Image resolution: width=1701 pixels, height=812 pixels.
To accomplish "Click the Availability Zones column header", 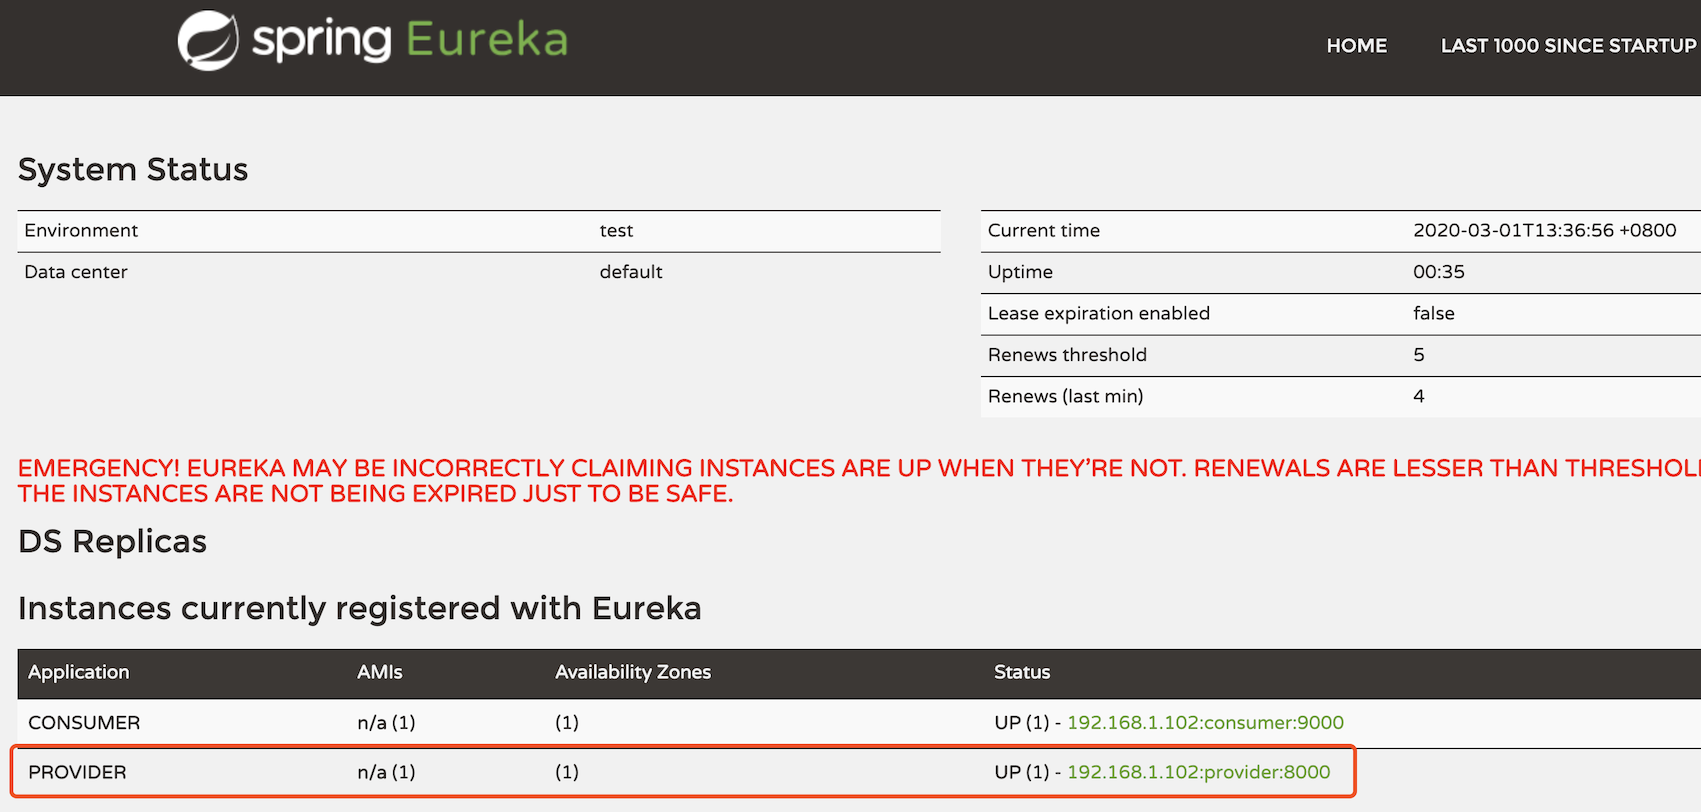I will [x=633, y=673].
